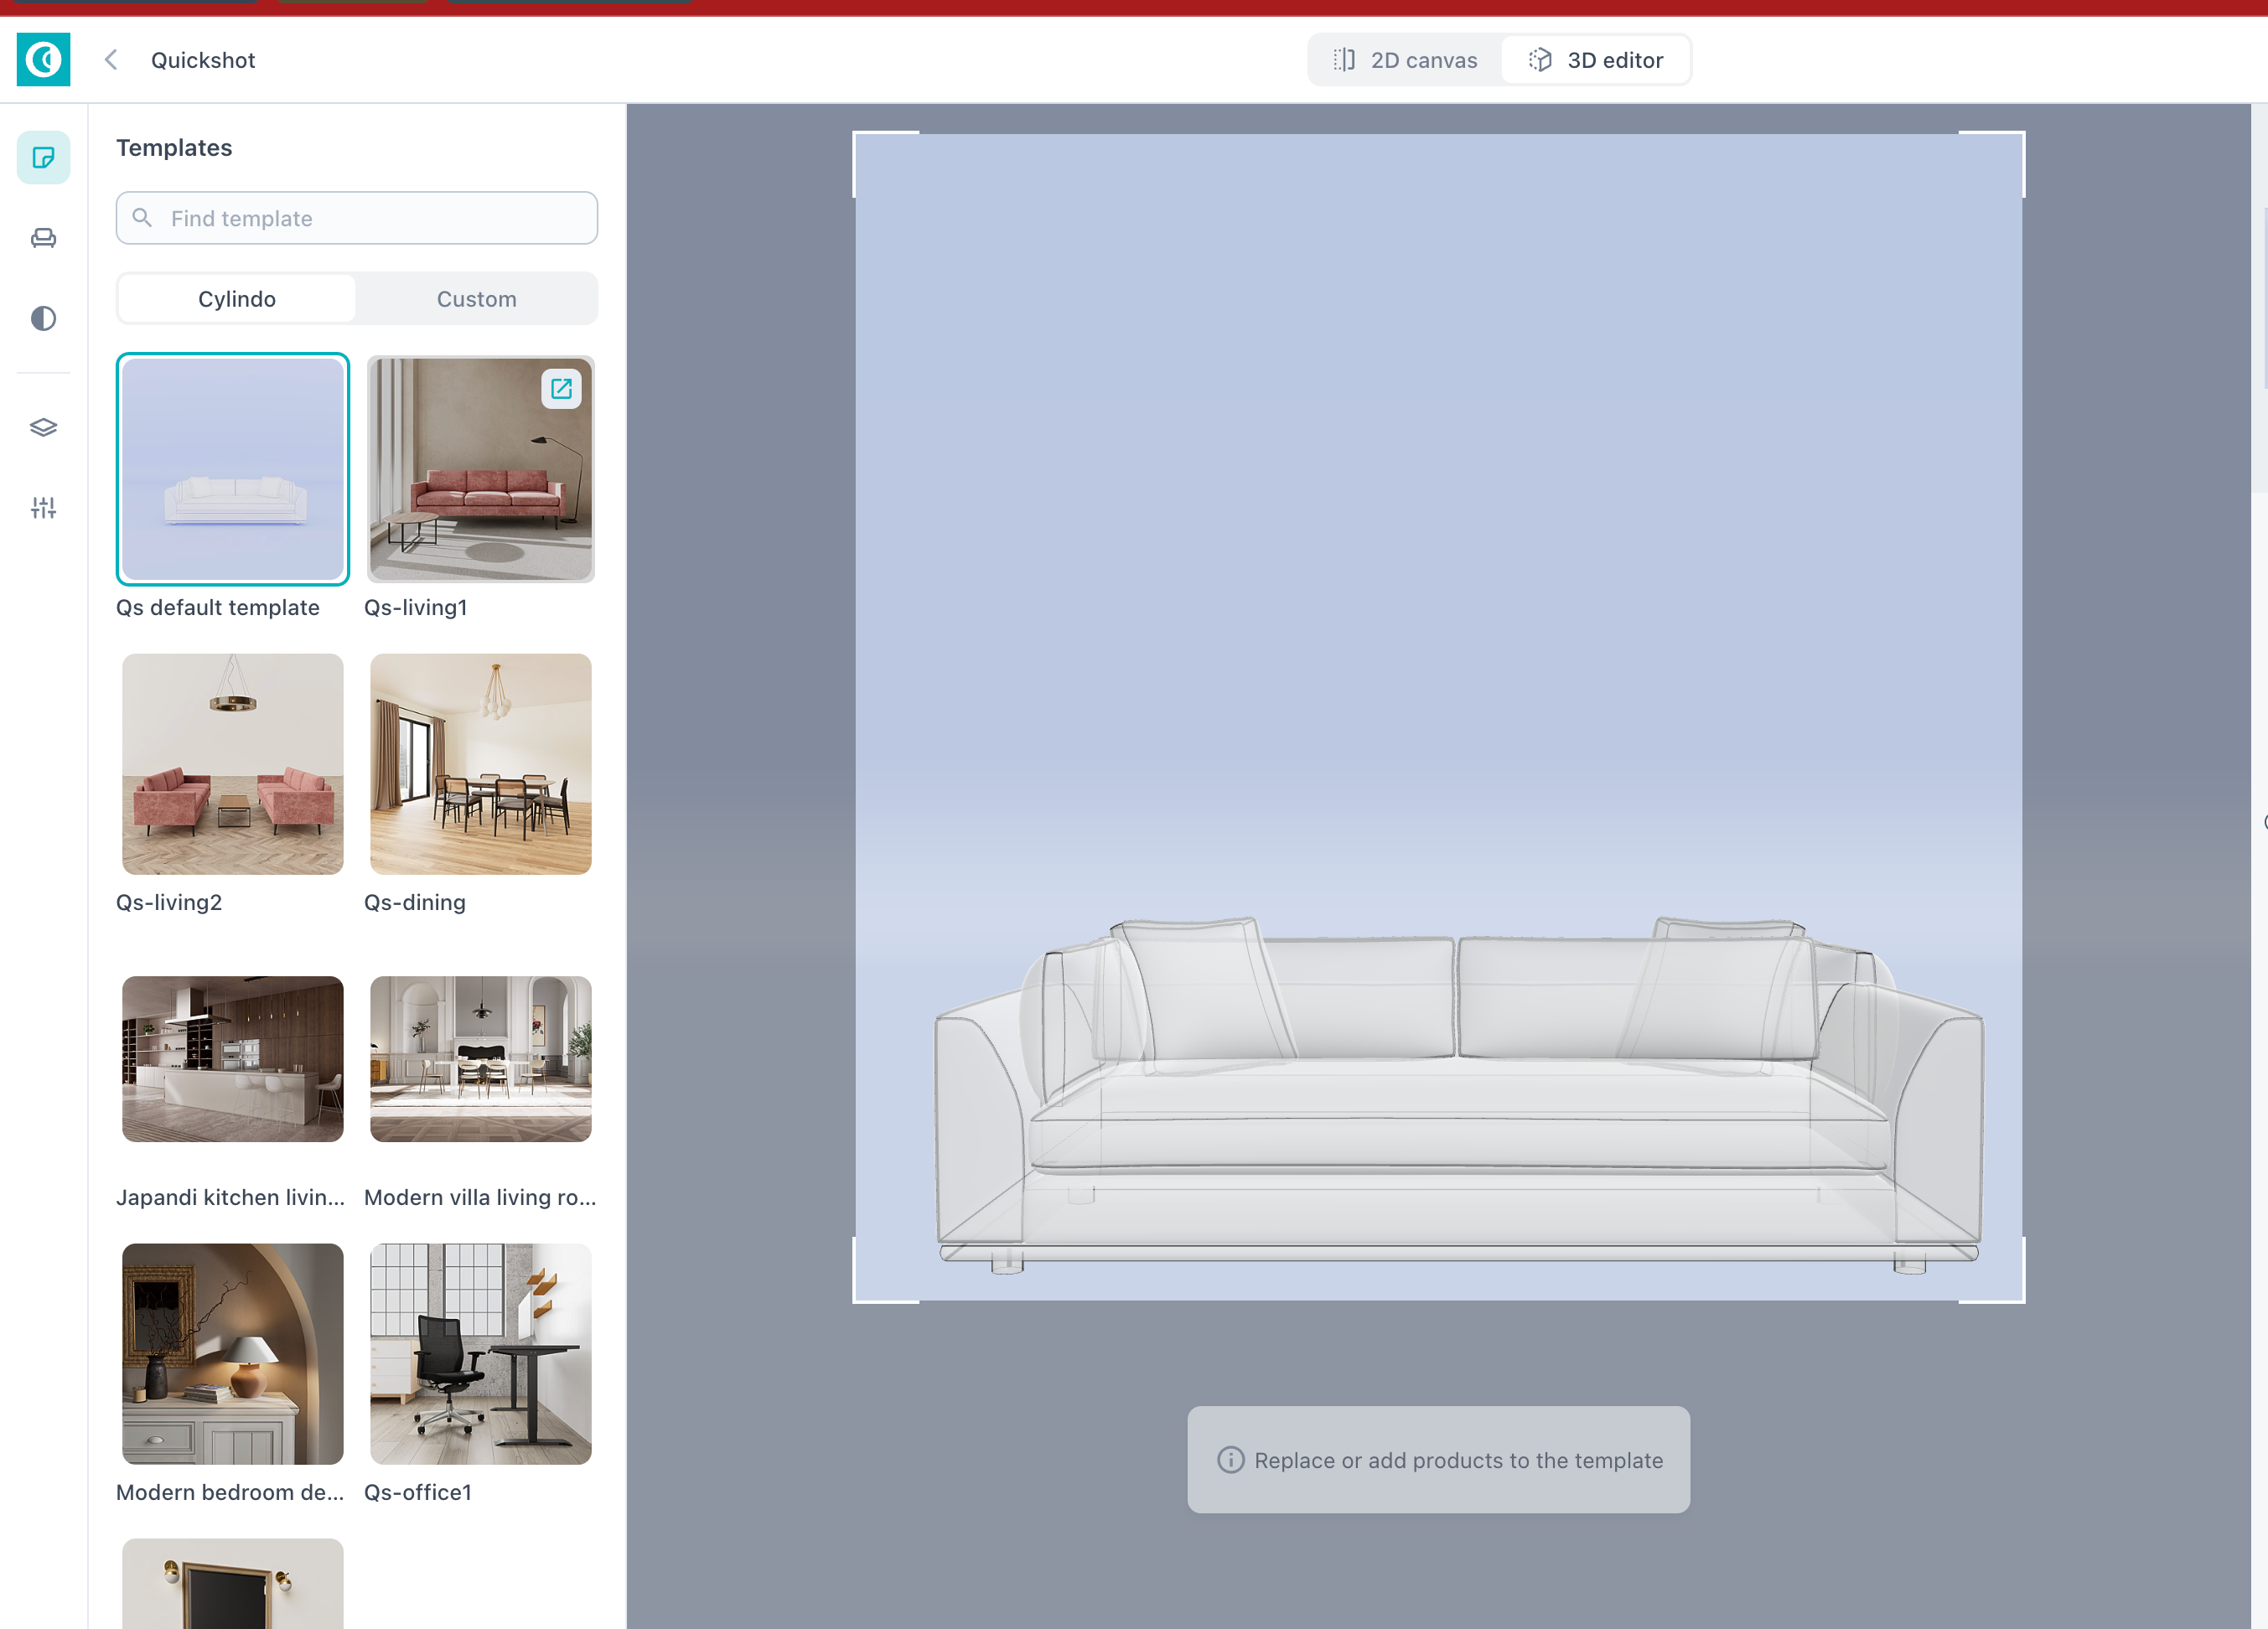Click the Qs default template label

tap(218, 607)
